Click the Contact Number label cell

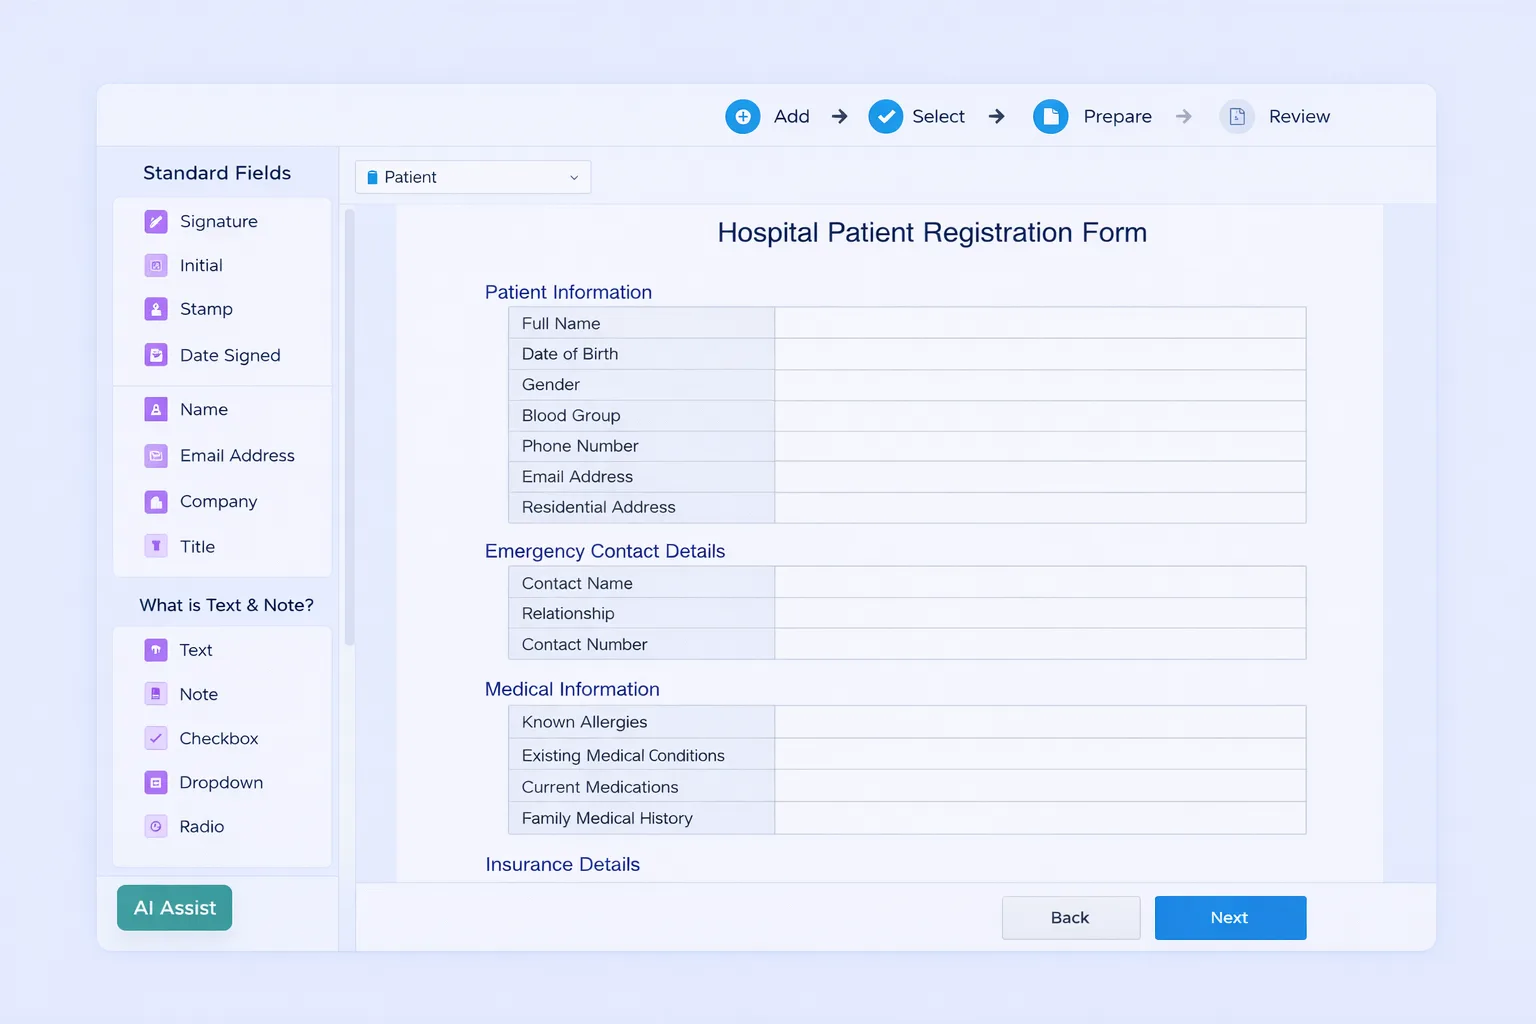(x=641, y=644)
